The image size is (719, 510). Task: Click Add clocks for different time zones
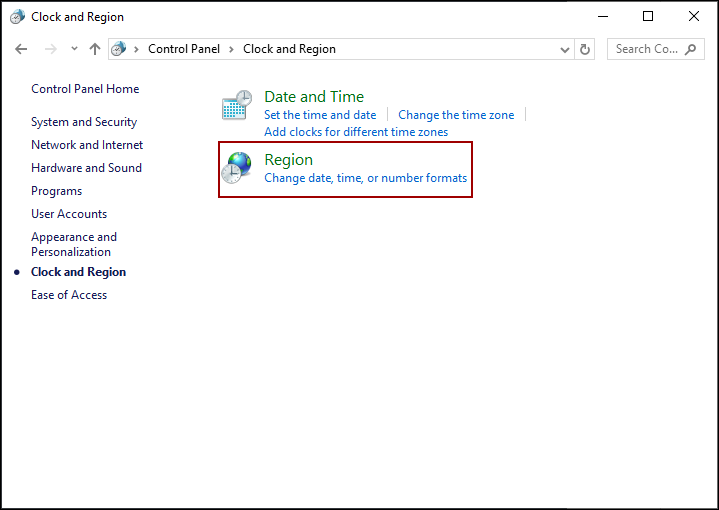(x=356, y=132)
